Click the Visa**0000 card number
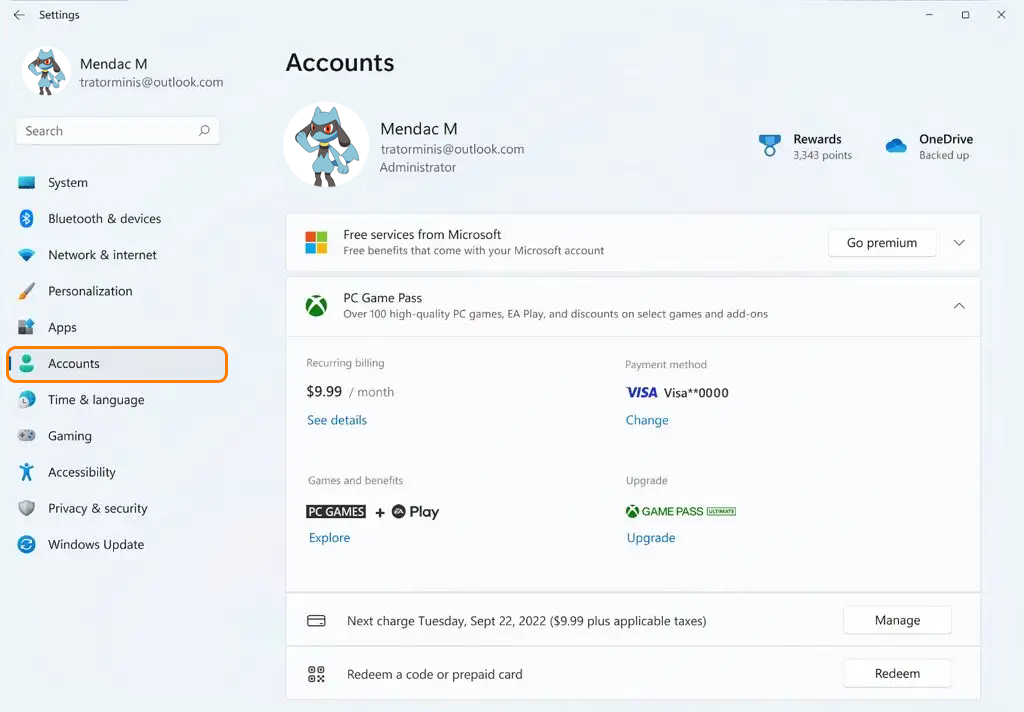Screen dimensions: 1024x712 [696, 393]
